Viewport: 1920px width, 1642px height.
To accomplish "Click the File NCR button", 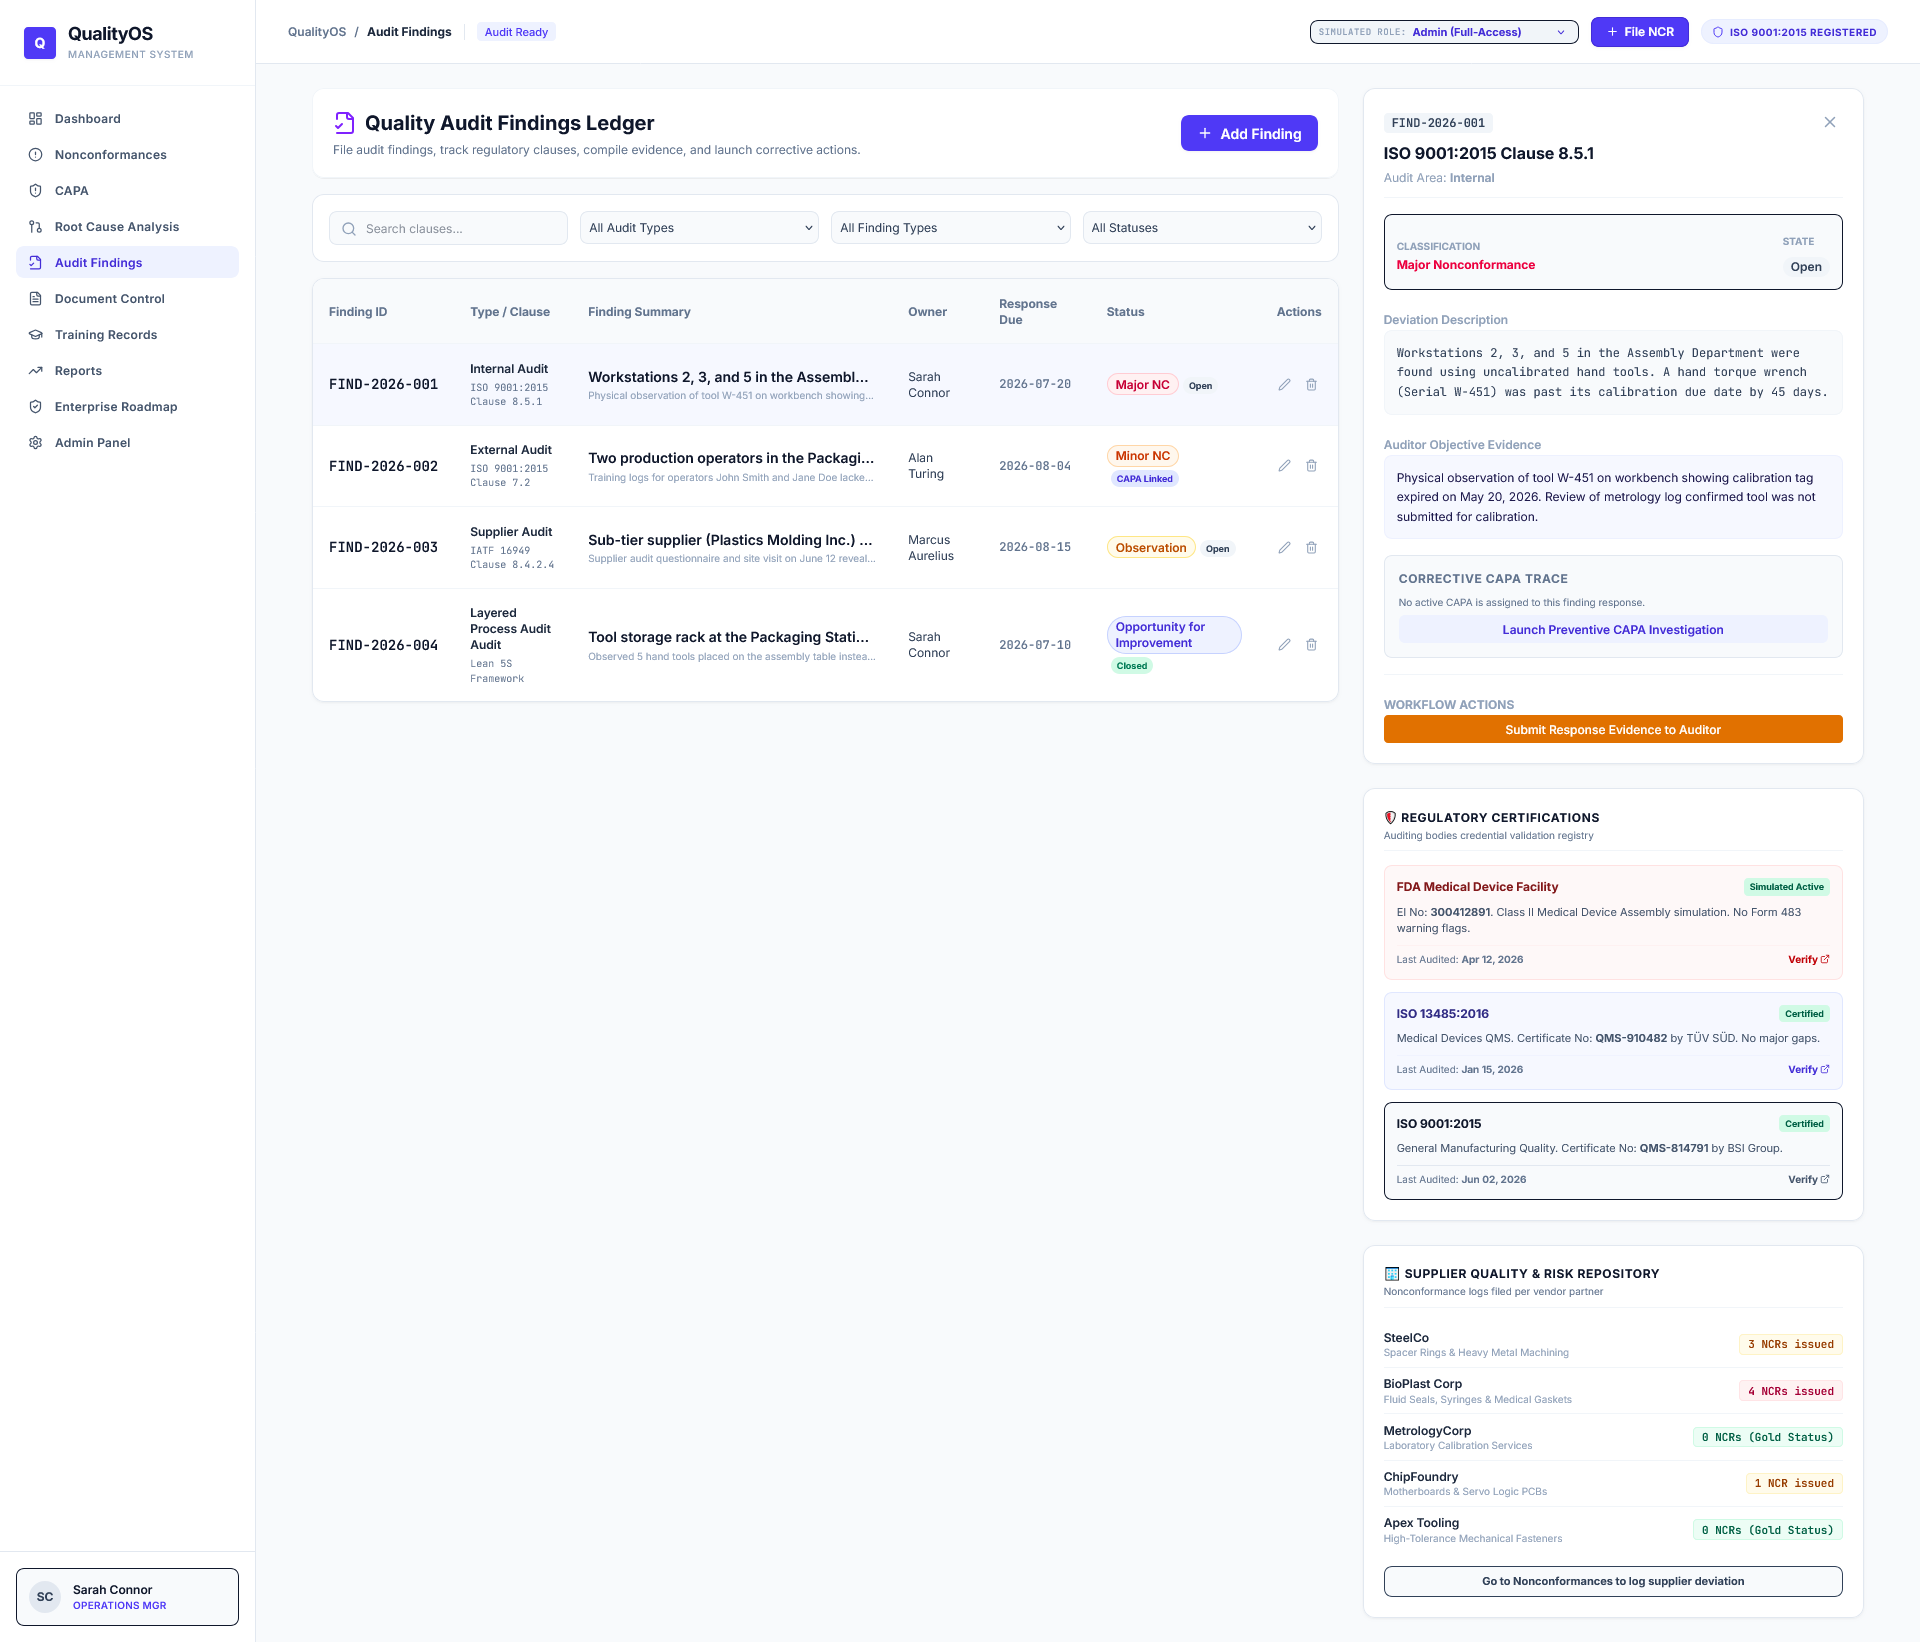I will point(1639,32).
